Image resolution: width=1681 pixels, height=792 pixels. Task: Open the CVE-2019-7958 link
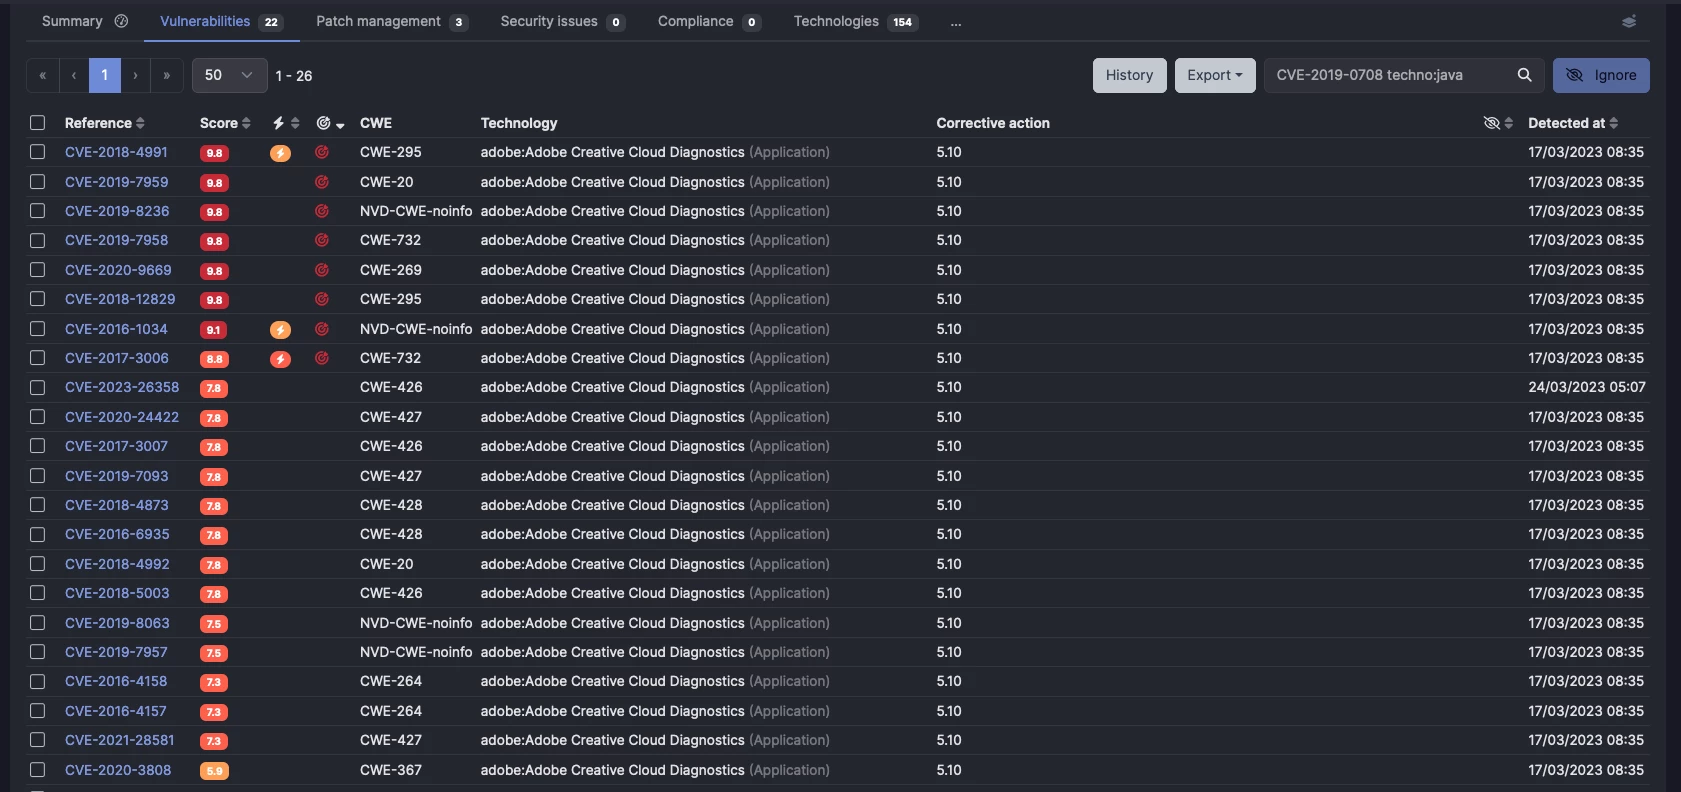tap(116, 240)
